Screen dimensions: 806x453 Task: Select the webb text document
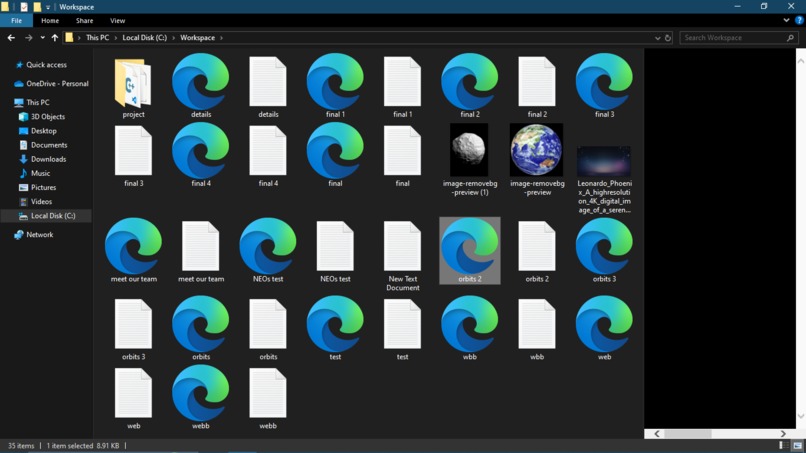[268, 393]
